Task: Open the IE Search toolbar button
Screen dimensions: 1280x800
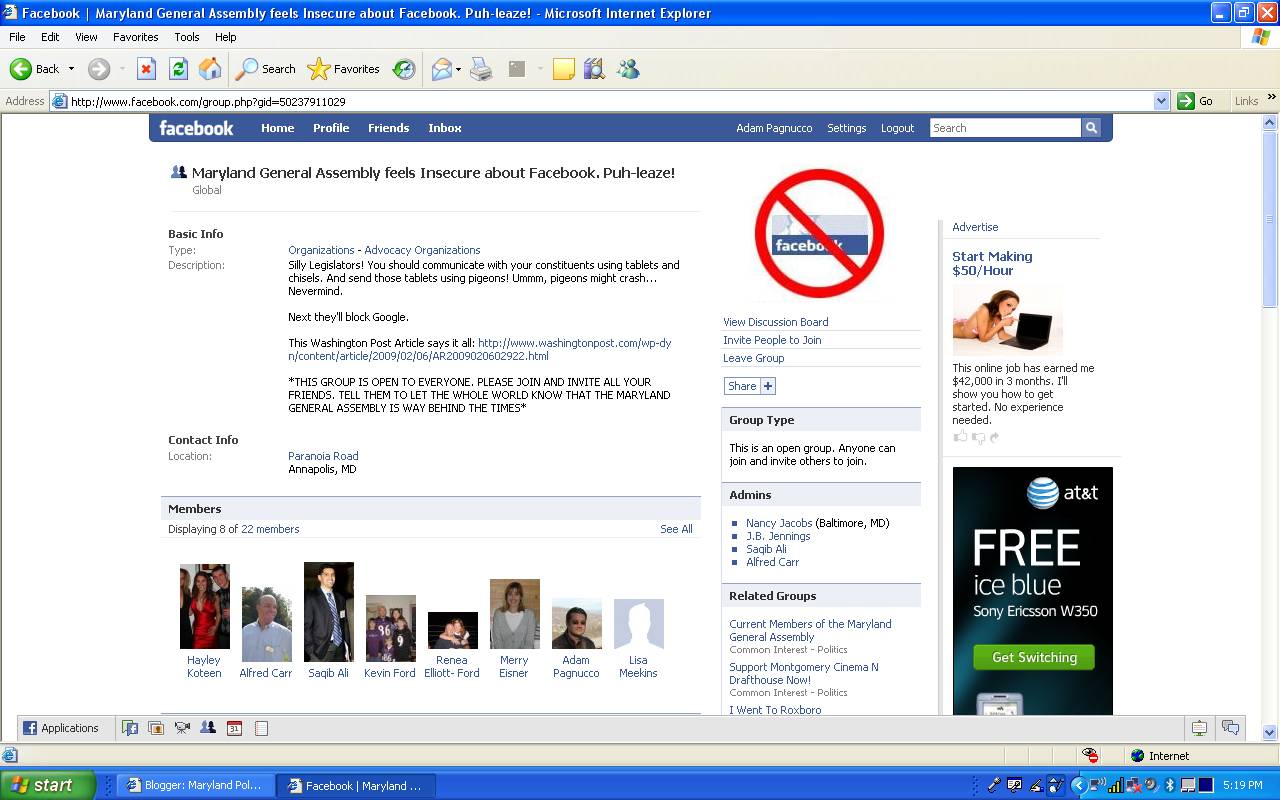Action: (x=265, y=69)
